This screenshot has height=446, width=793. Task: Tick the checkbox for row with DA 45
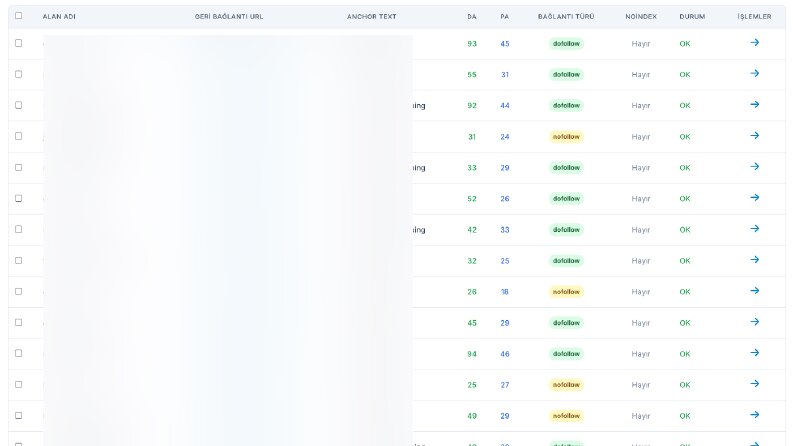click(x=19, y=322)
